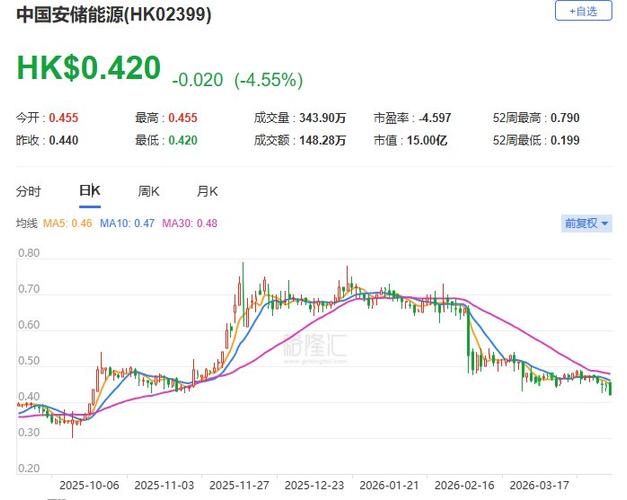This screenshot has width=627, height=500.
Task: Click the 0.60 price axis label
Action: (x=29, y=325)
